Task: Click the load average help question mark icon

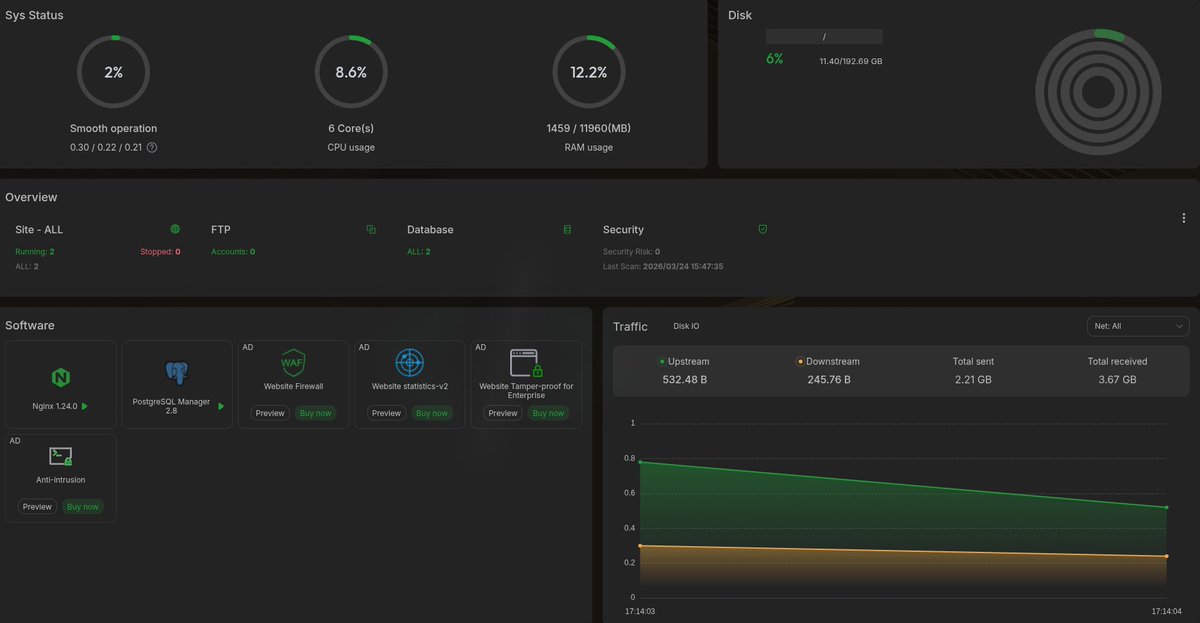Action: point(152,147)
